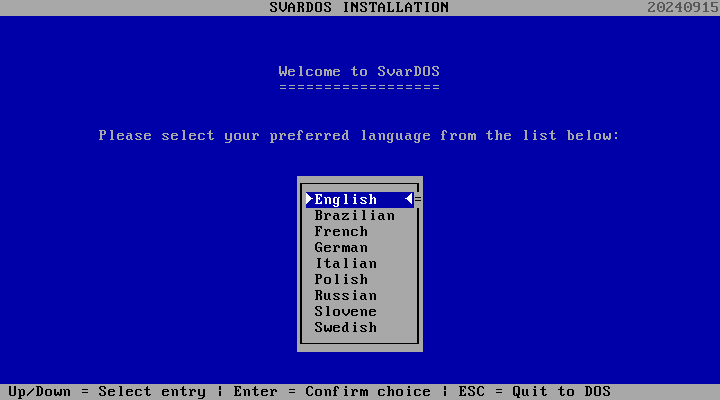Click the empty gray area below Swedish

pos(359,342)
